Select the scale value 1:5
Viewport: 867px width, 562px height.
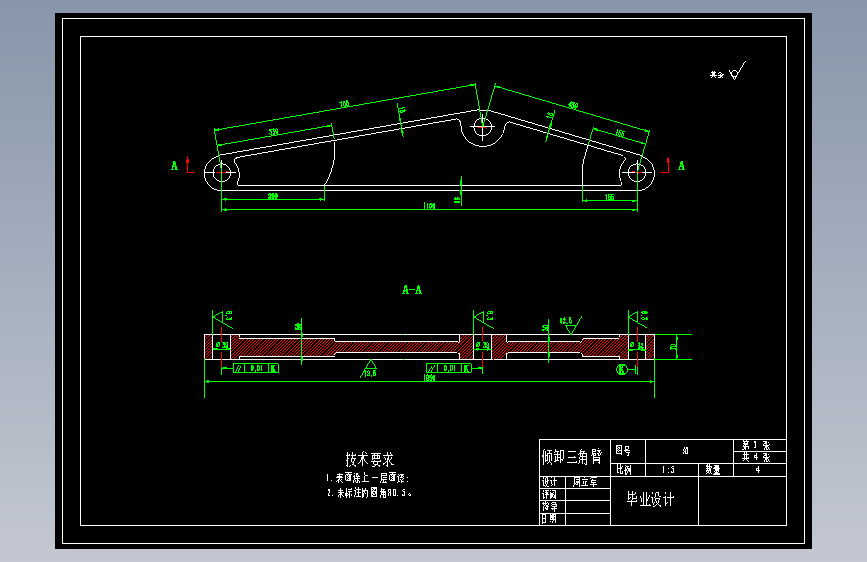(668, 470)
